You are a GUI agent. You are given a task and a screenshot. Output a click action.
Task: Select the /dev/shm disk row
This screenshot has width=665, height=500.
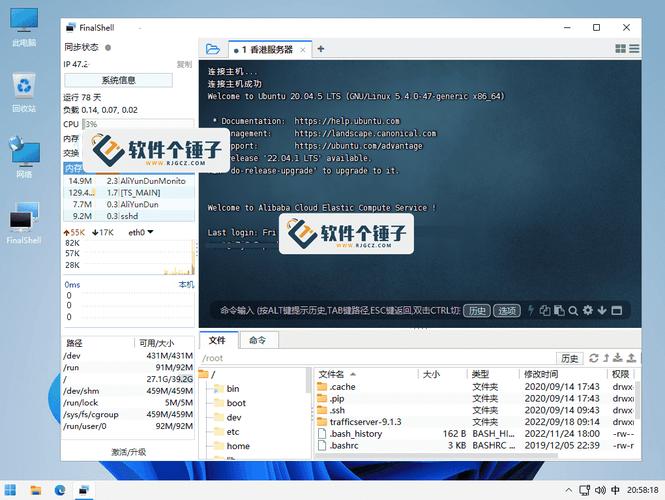click(x=129, y=391)
